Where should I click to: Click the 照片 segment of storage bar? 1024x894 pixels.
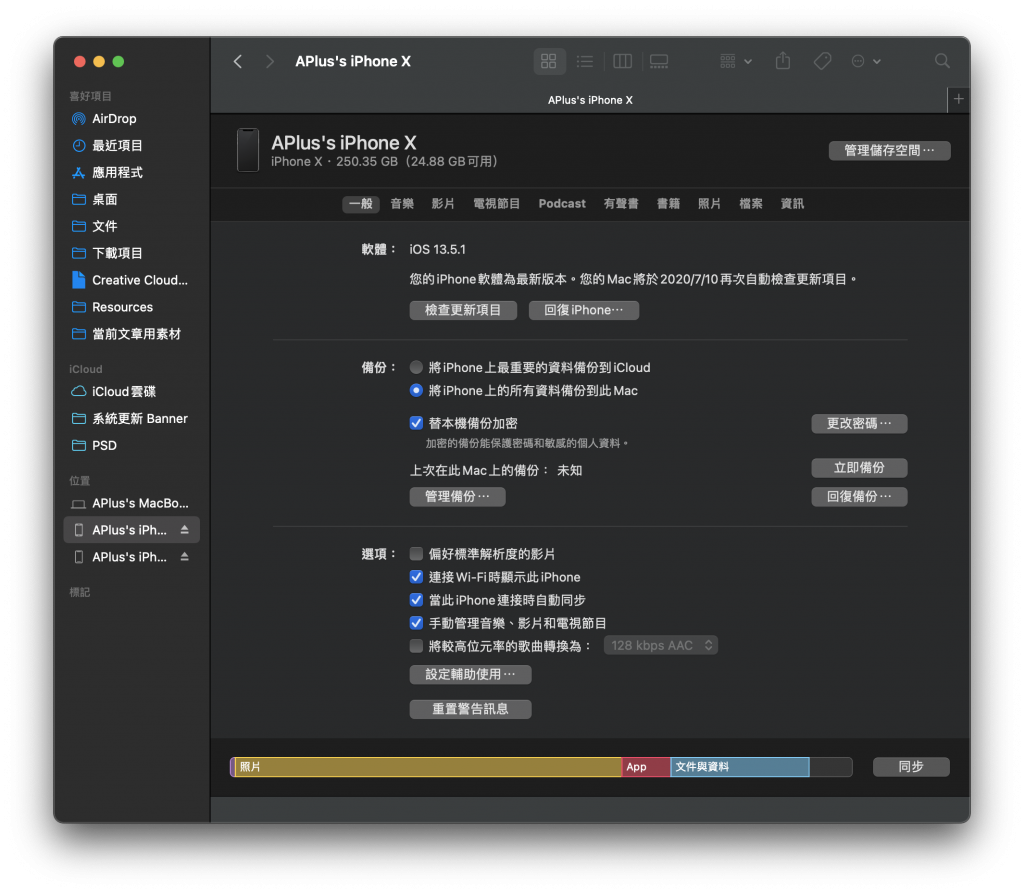[427, 767]
